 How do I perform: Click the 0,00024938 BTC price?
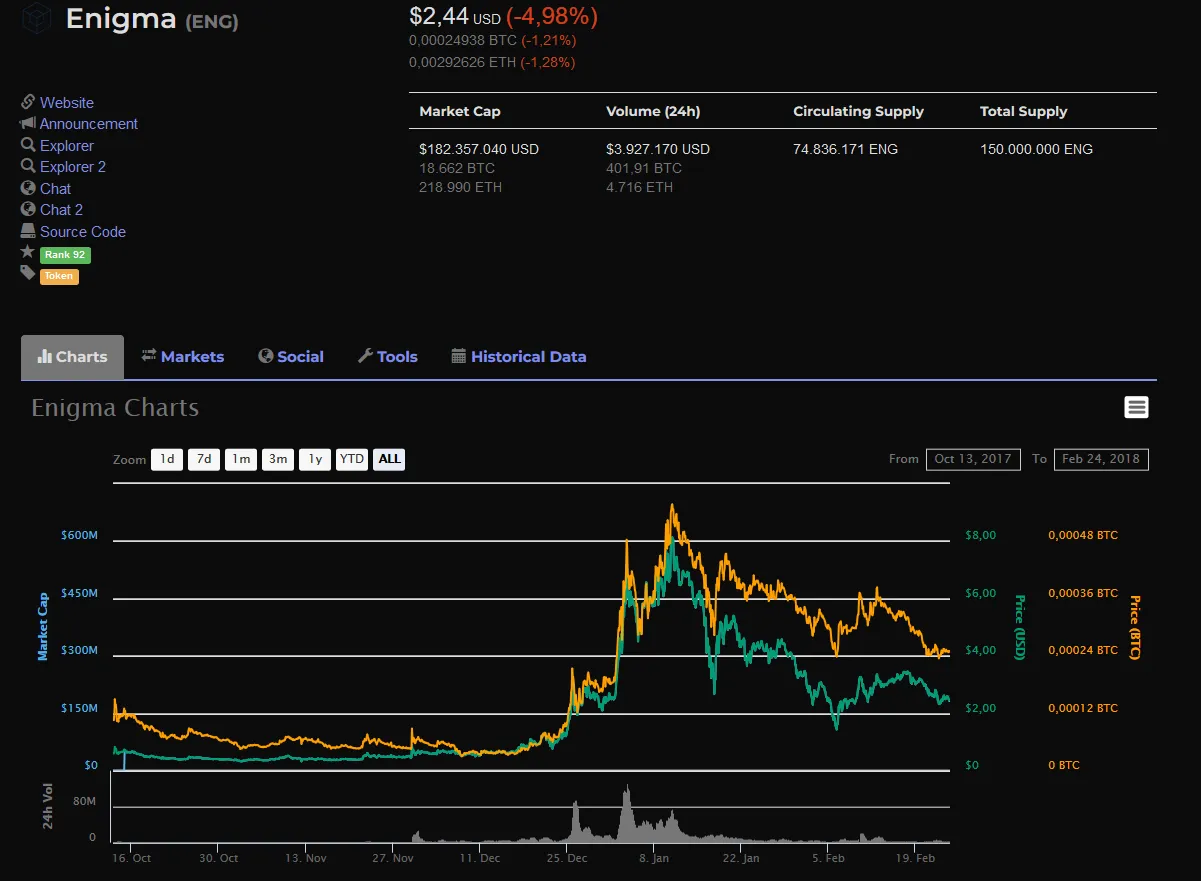point(463,41)
